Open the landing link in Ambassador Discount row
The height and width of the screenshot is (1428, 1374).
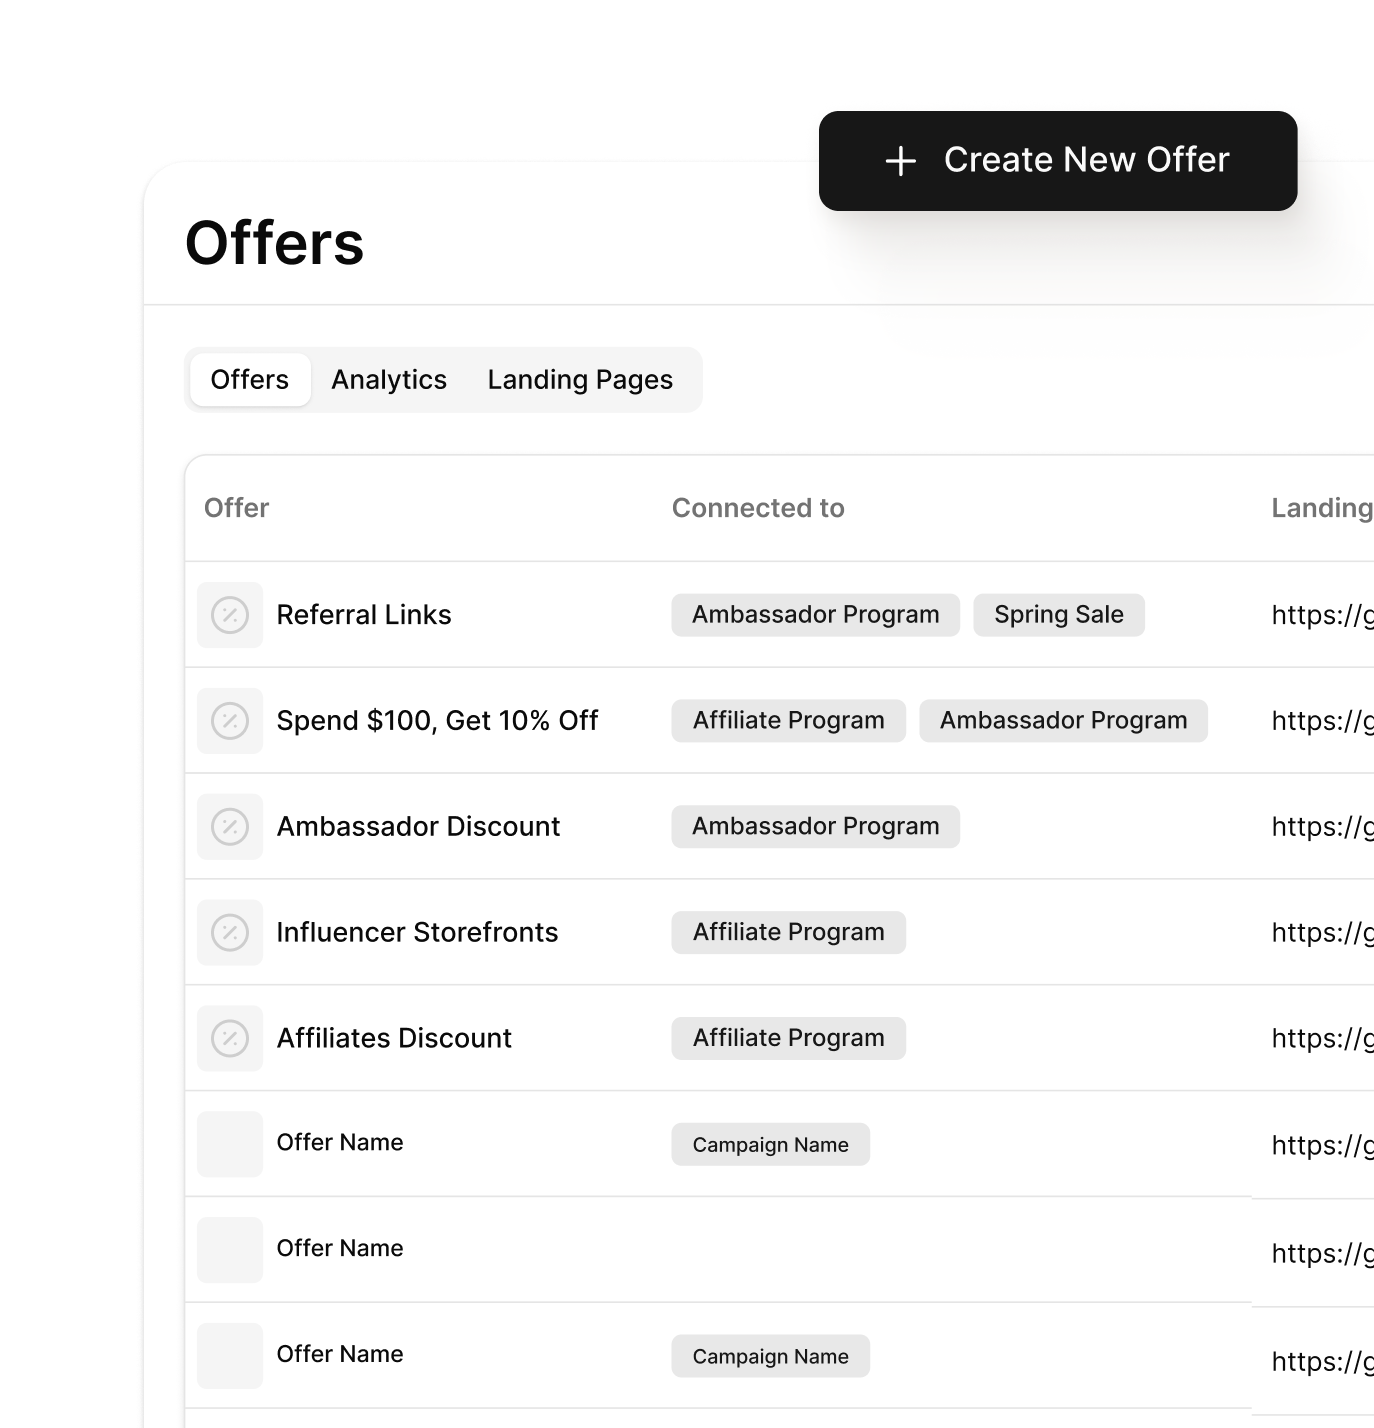[x=1322, y=828]
